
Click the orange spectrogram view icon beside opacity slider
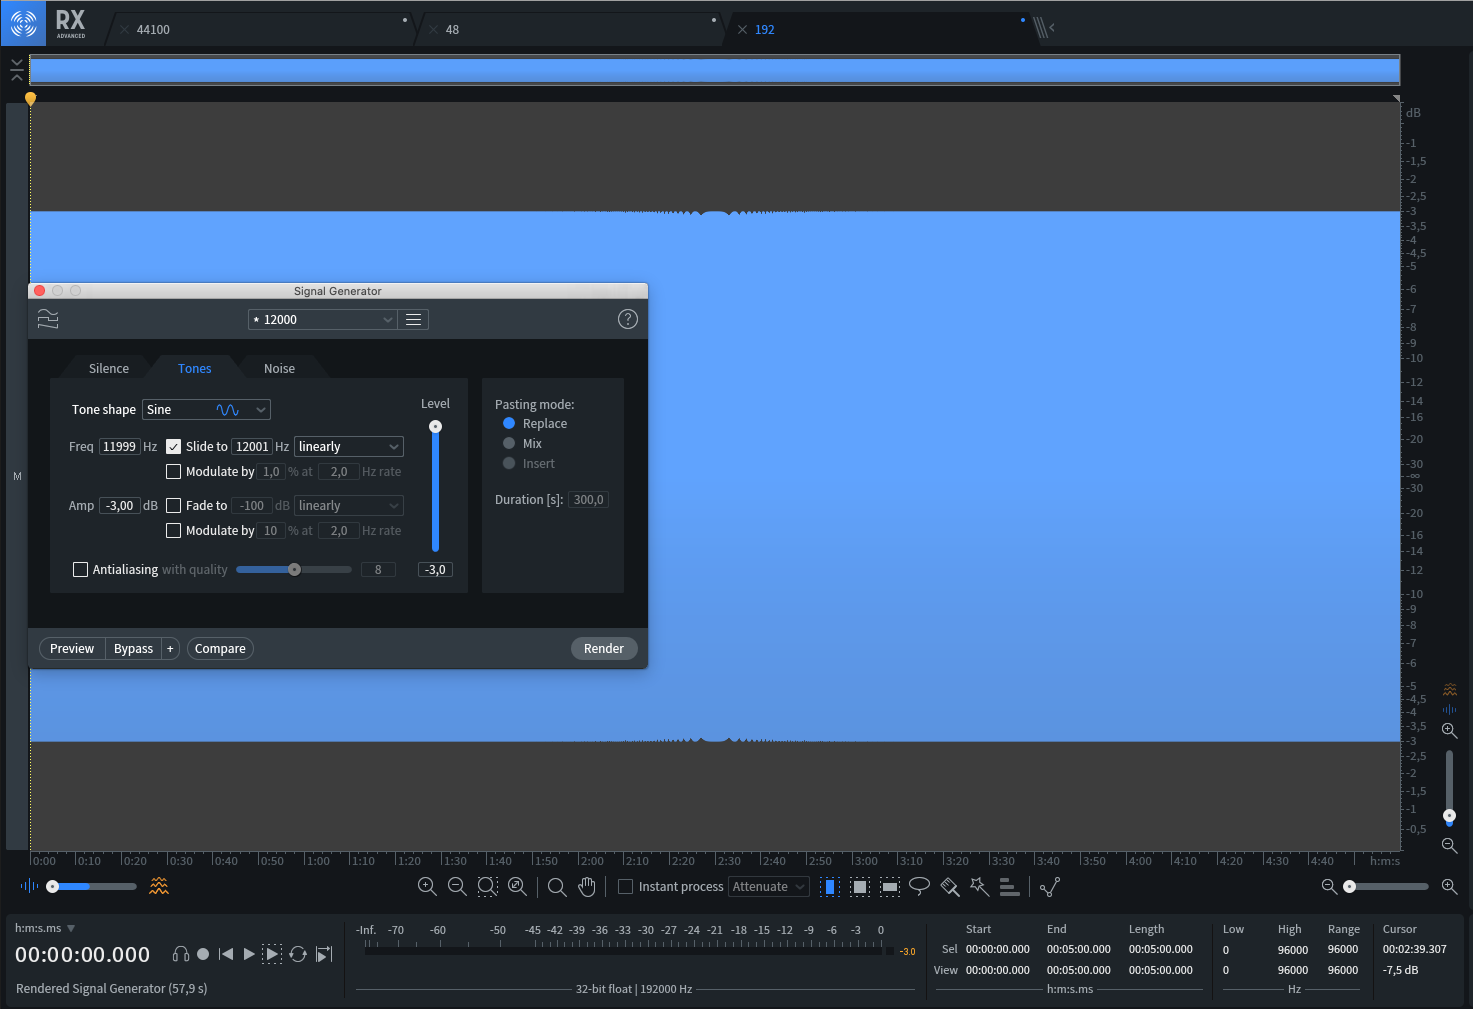coord(159,886)
